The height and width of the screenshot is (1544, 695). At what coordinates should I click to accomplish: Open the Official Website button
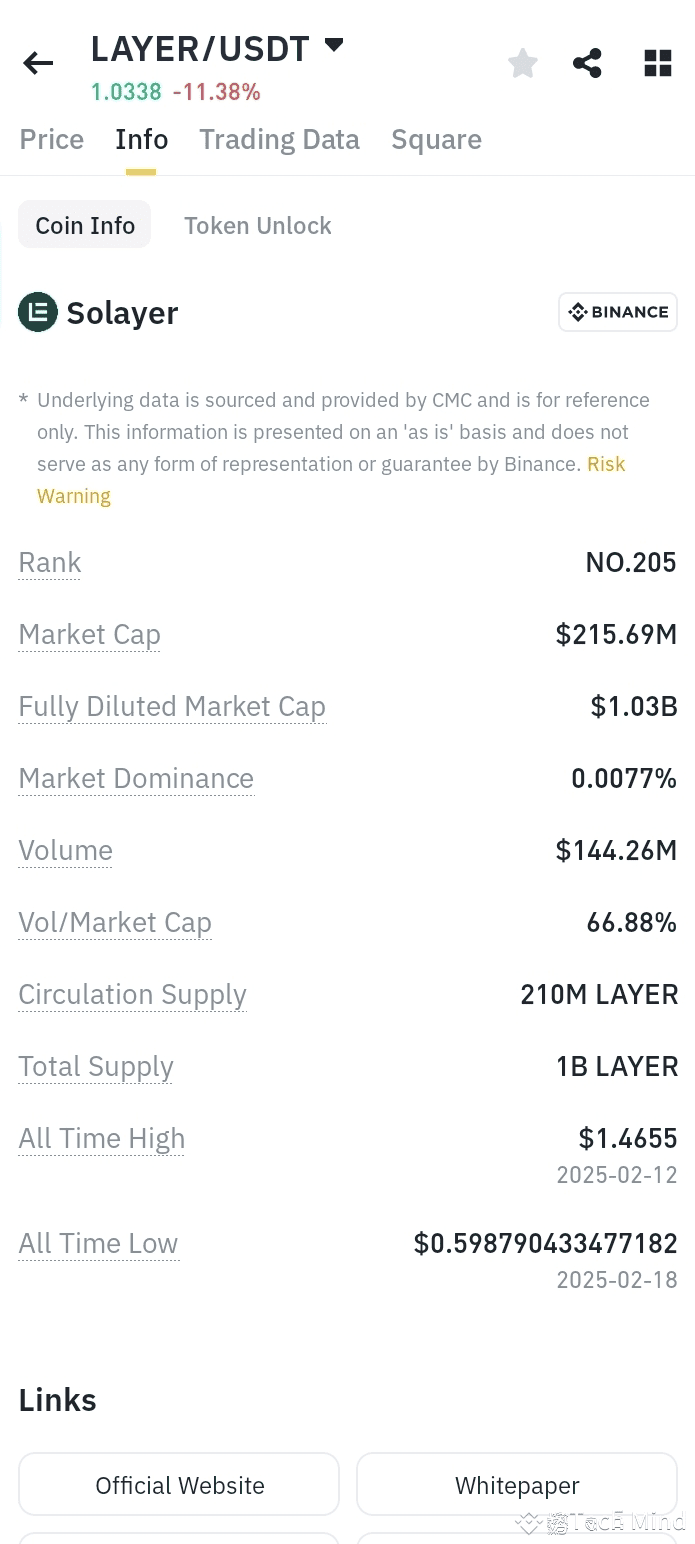[179, 1485]
